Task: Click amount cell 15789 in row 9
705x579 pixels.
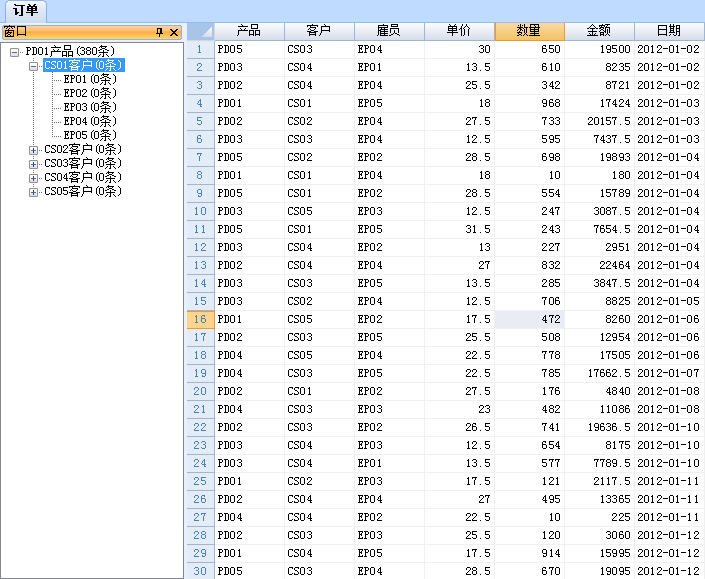Action: click(599, 193)
